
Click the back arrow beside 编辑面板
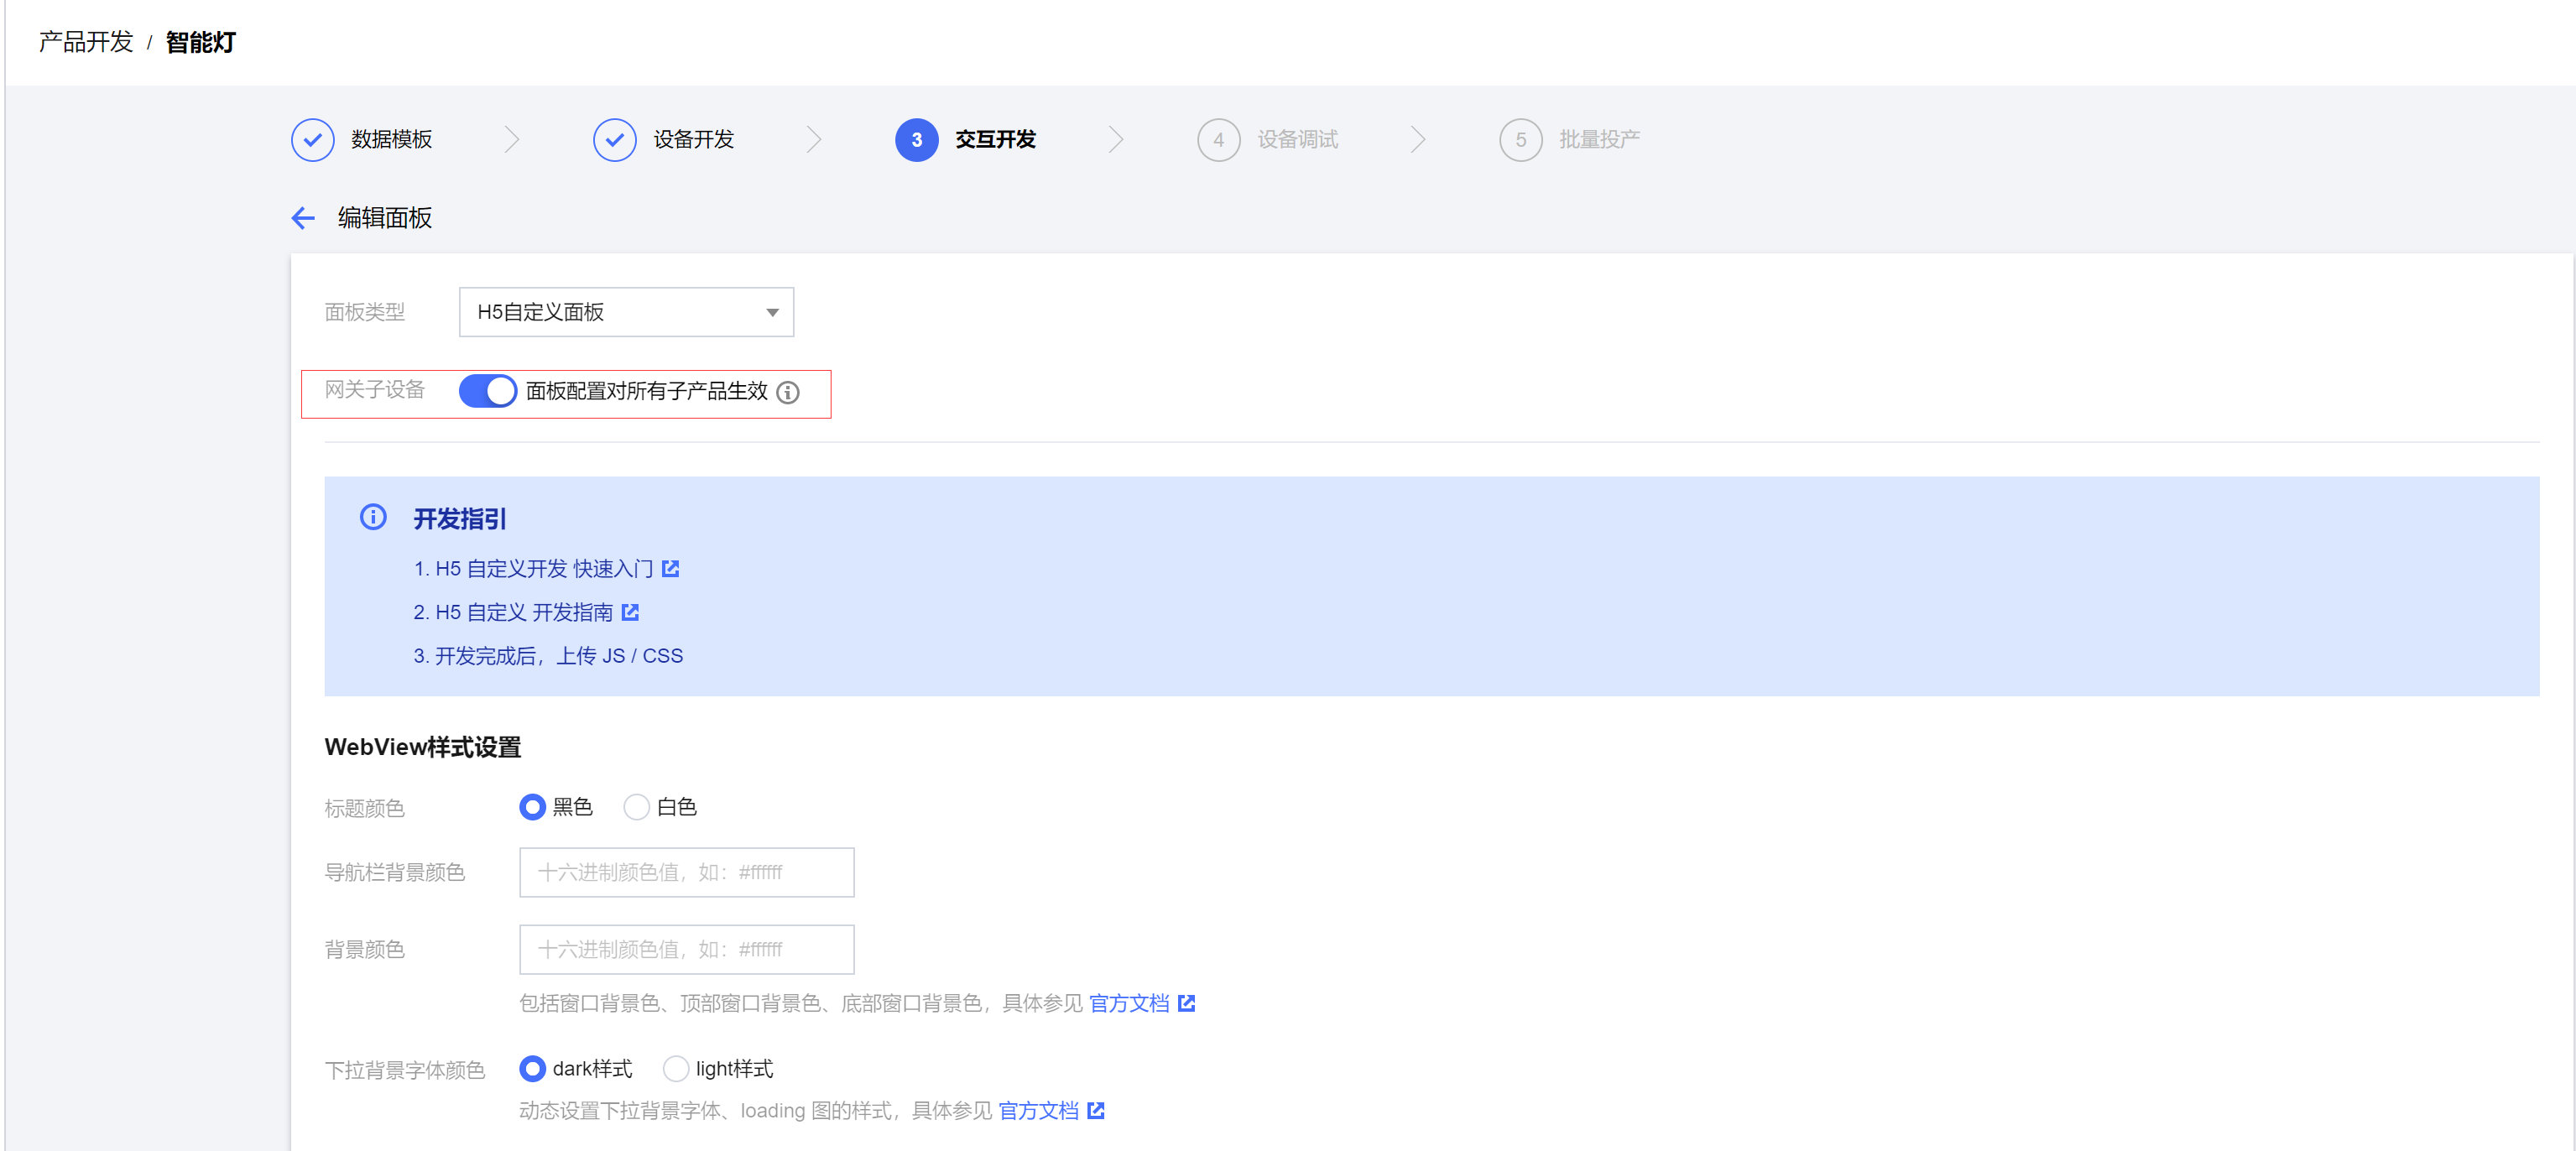click(x=303, y=218)
